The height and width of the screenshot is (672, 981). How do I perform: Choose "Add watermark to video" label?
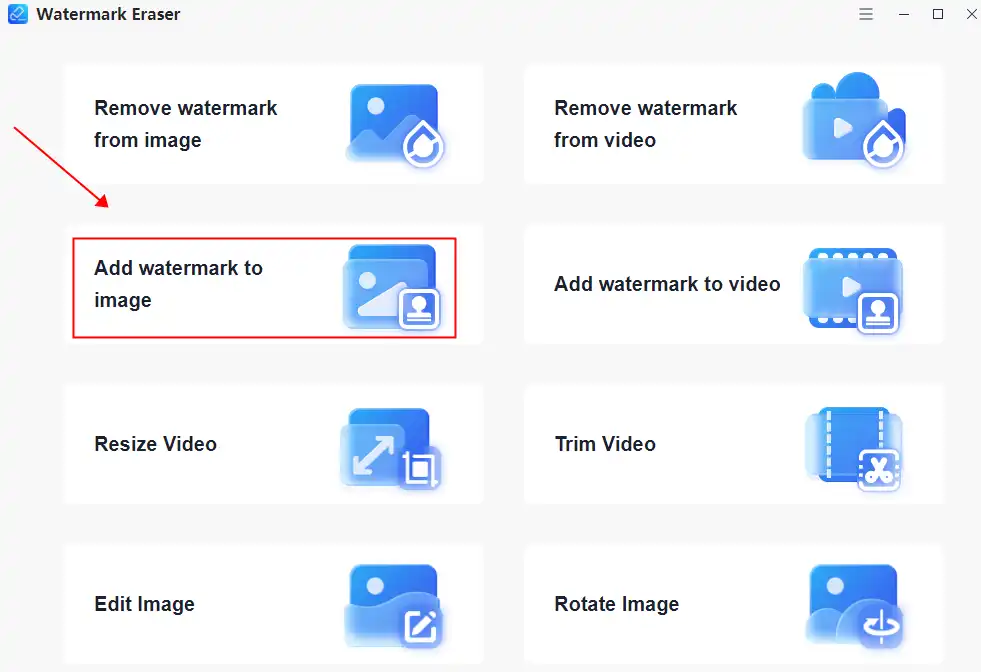pyautogui.click(x=667, y=284)
